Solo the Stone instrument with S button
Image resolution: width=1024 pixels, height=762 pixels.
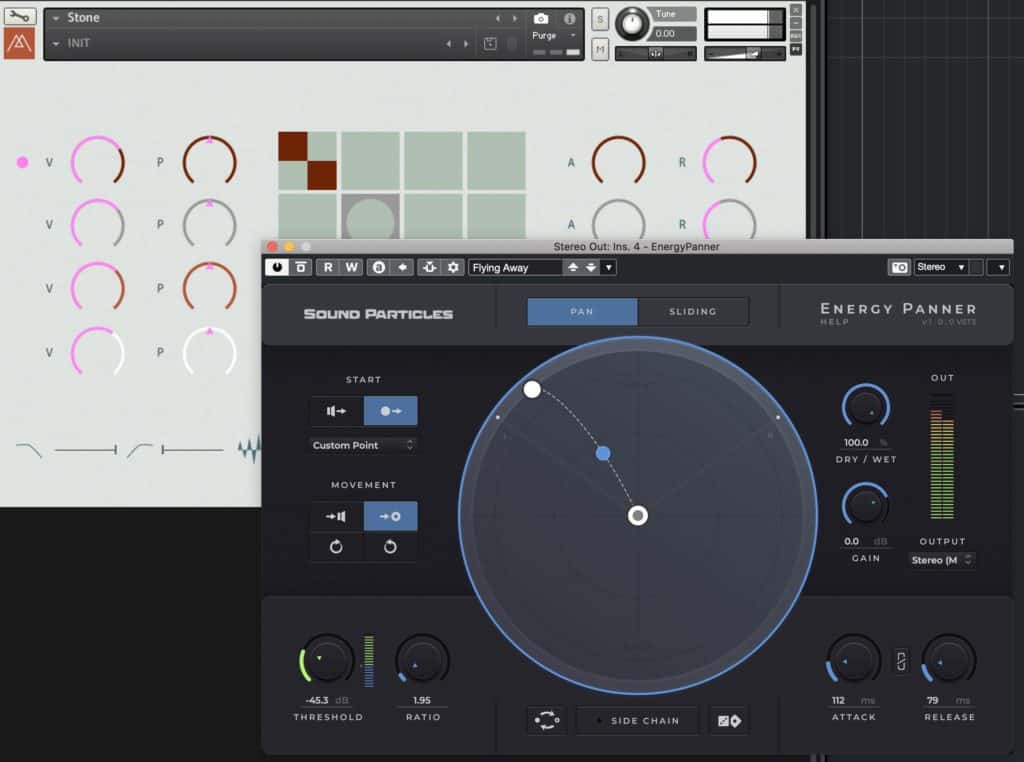[x=600, y=20]
